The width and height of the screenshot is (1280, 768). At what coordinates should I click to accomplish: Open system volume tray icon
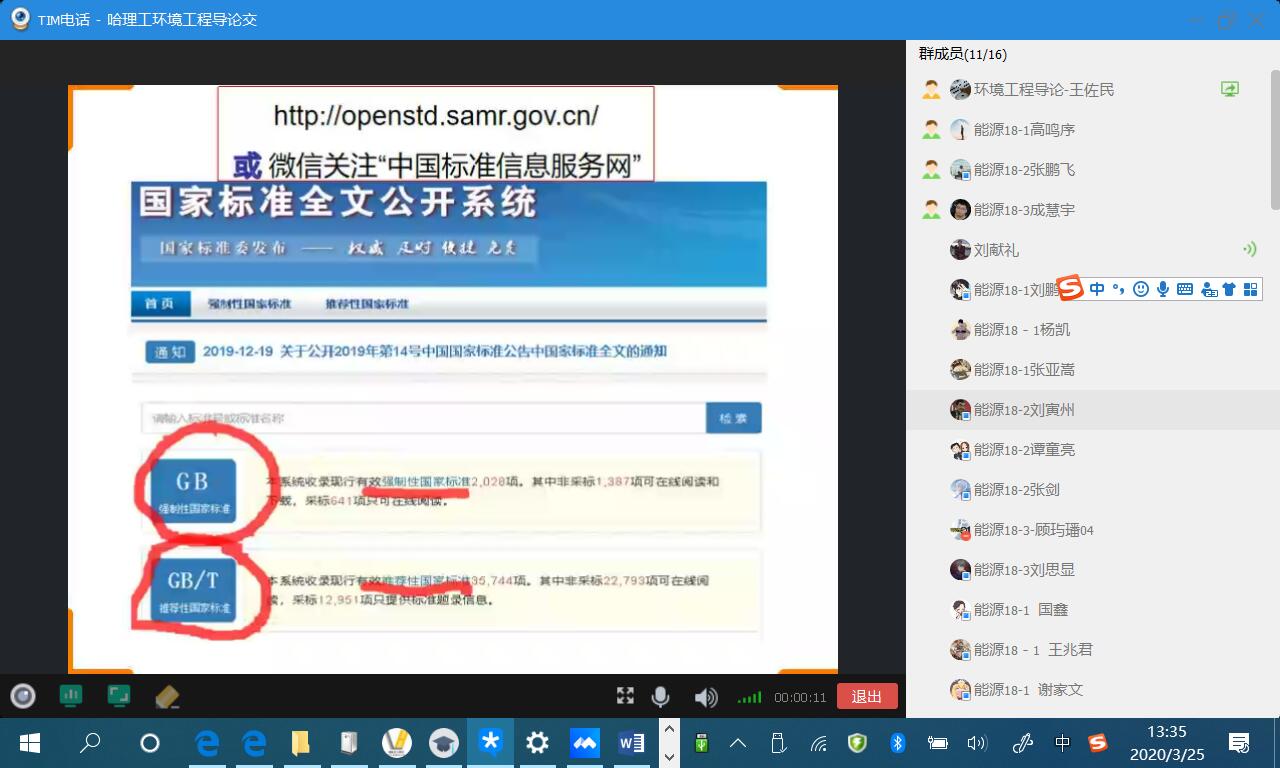coord(977,743)
